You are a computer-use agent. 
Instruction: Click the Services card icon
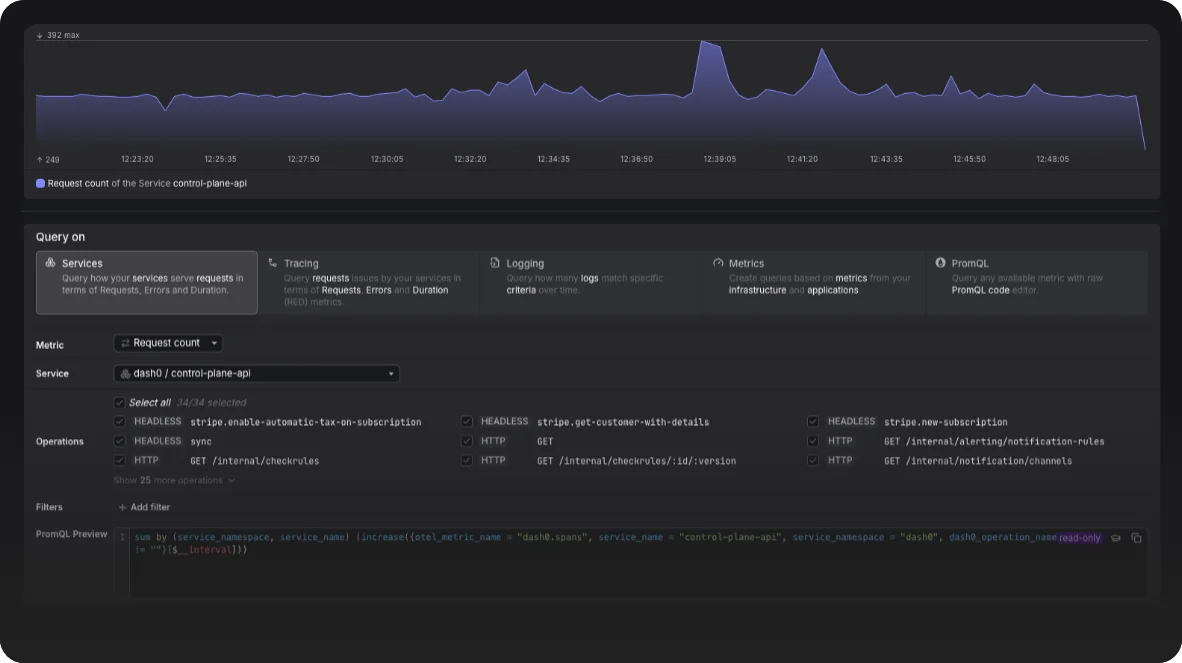tap(51, 263)
